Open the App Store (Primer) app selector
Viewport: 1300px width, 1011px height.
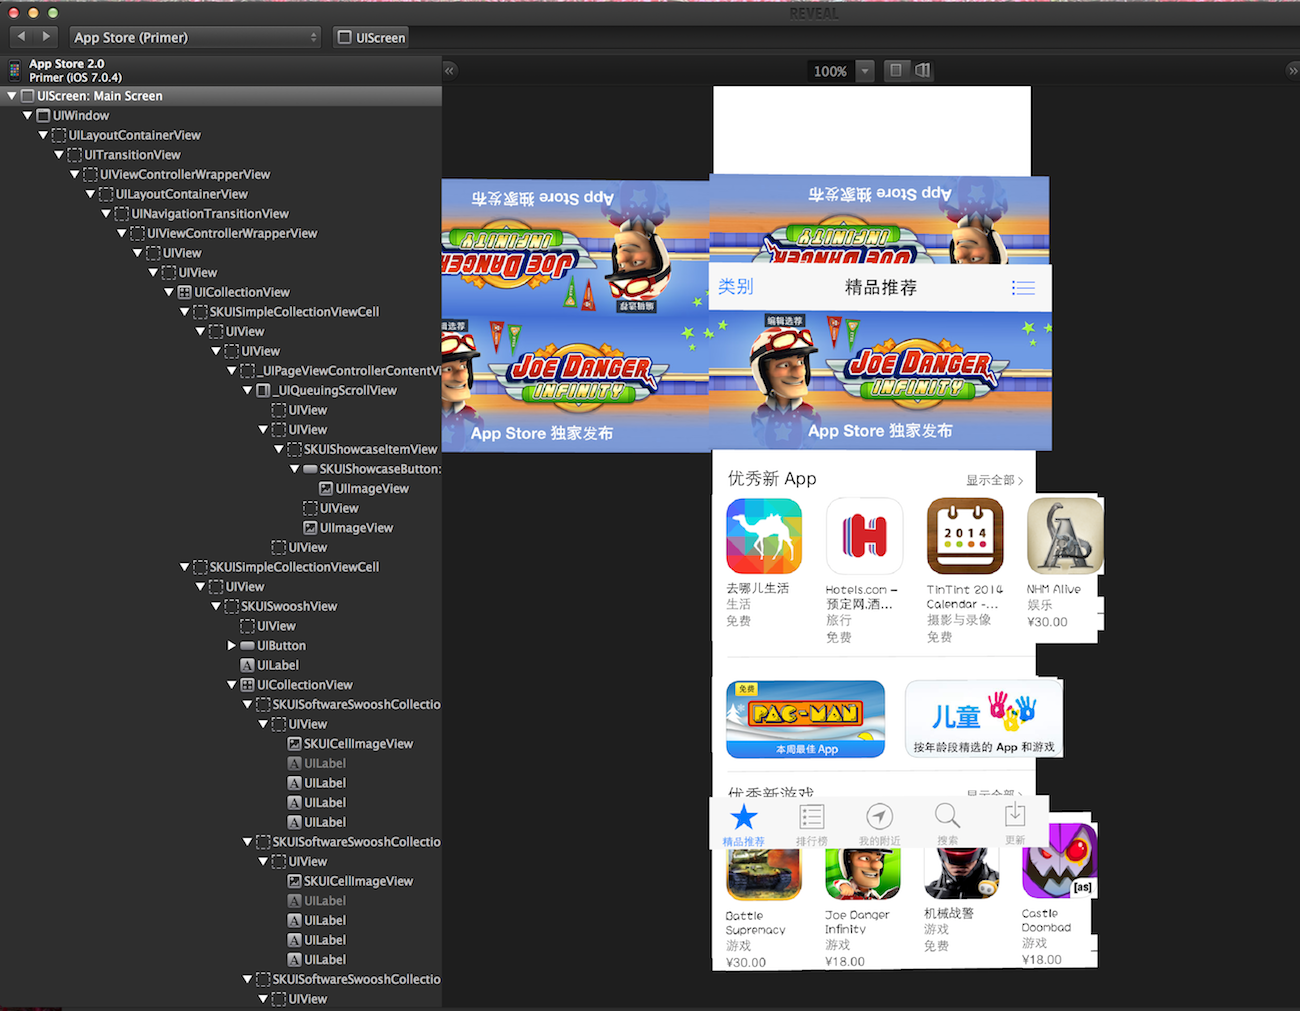(x=195, y=37)
